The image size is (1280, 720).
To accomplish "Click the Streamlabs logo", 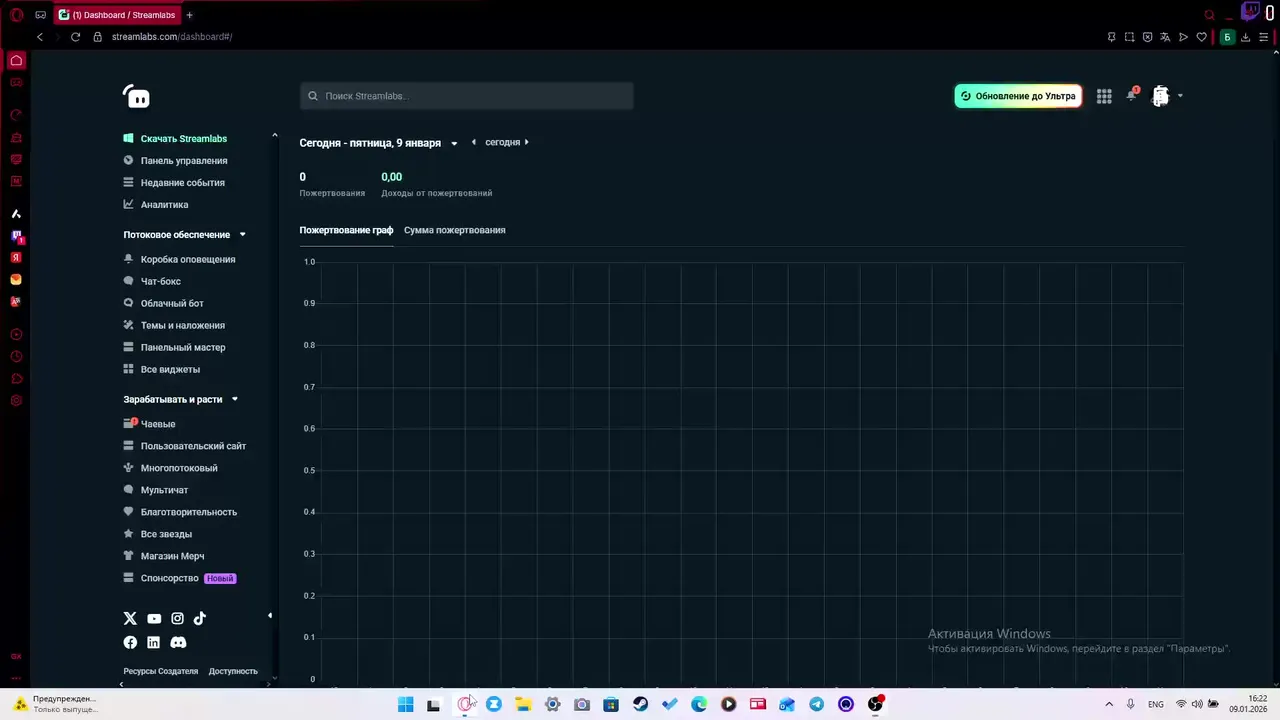I will click(x=136, y=96).
